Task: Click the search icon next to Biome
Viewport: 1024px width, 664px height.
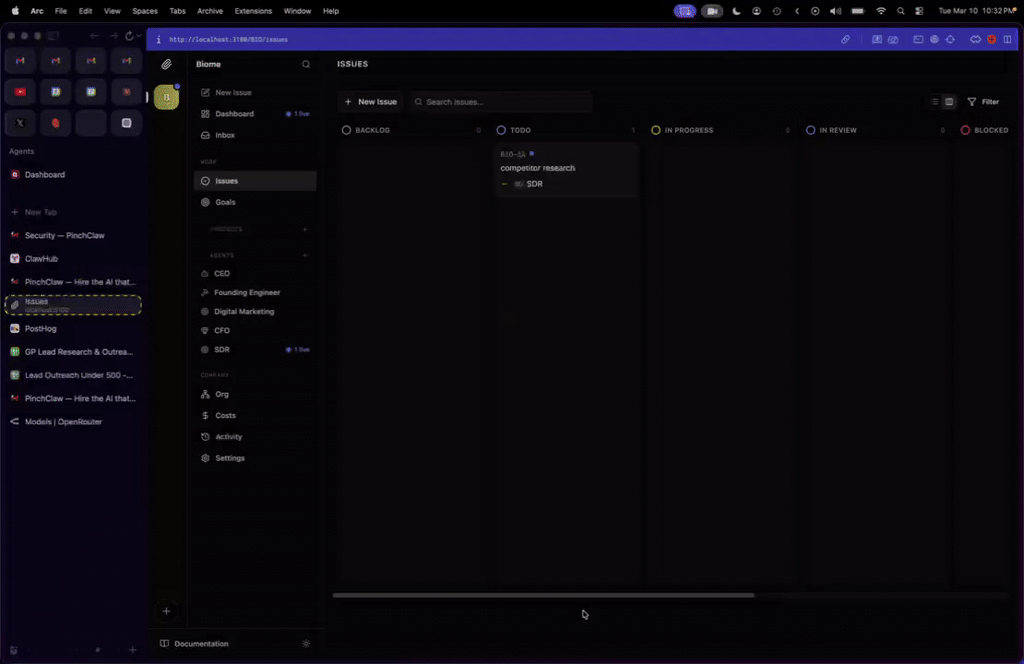Action: click(x=306, y=64)
